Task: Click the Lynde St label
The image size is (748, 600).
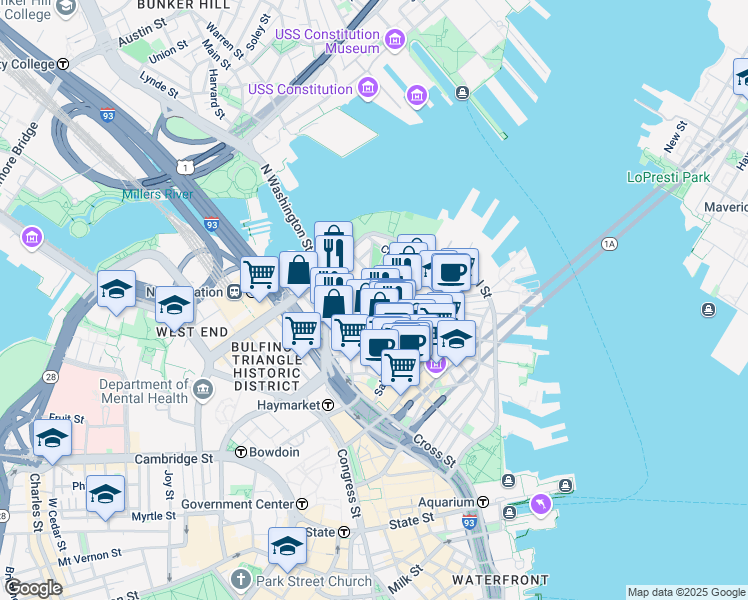Action: pyautogui.click(x=159, y=84)
